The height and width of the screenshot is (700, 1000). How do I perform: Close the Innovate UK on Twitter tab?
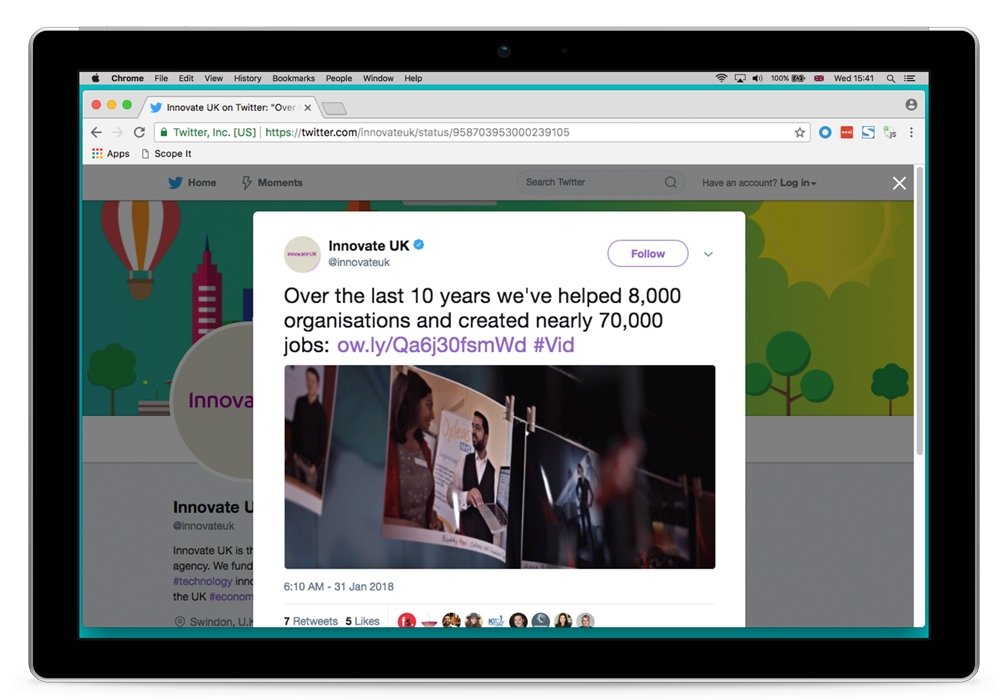(307, 108)
